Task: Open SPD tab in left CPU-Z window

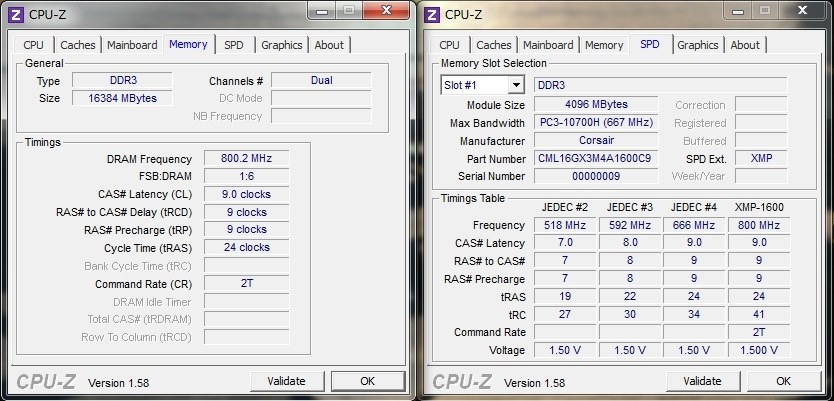Action: (233, 45)
